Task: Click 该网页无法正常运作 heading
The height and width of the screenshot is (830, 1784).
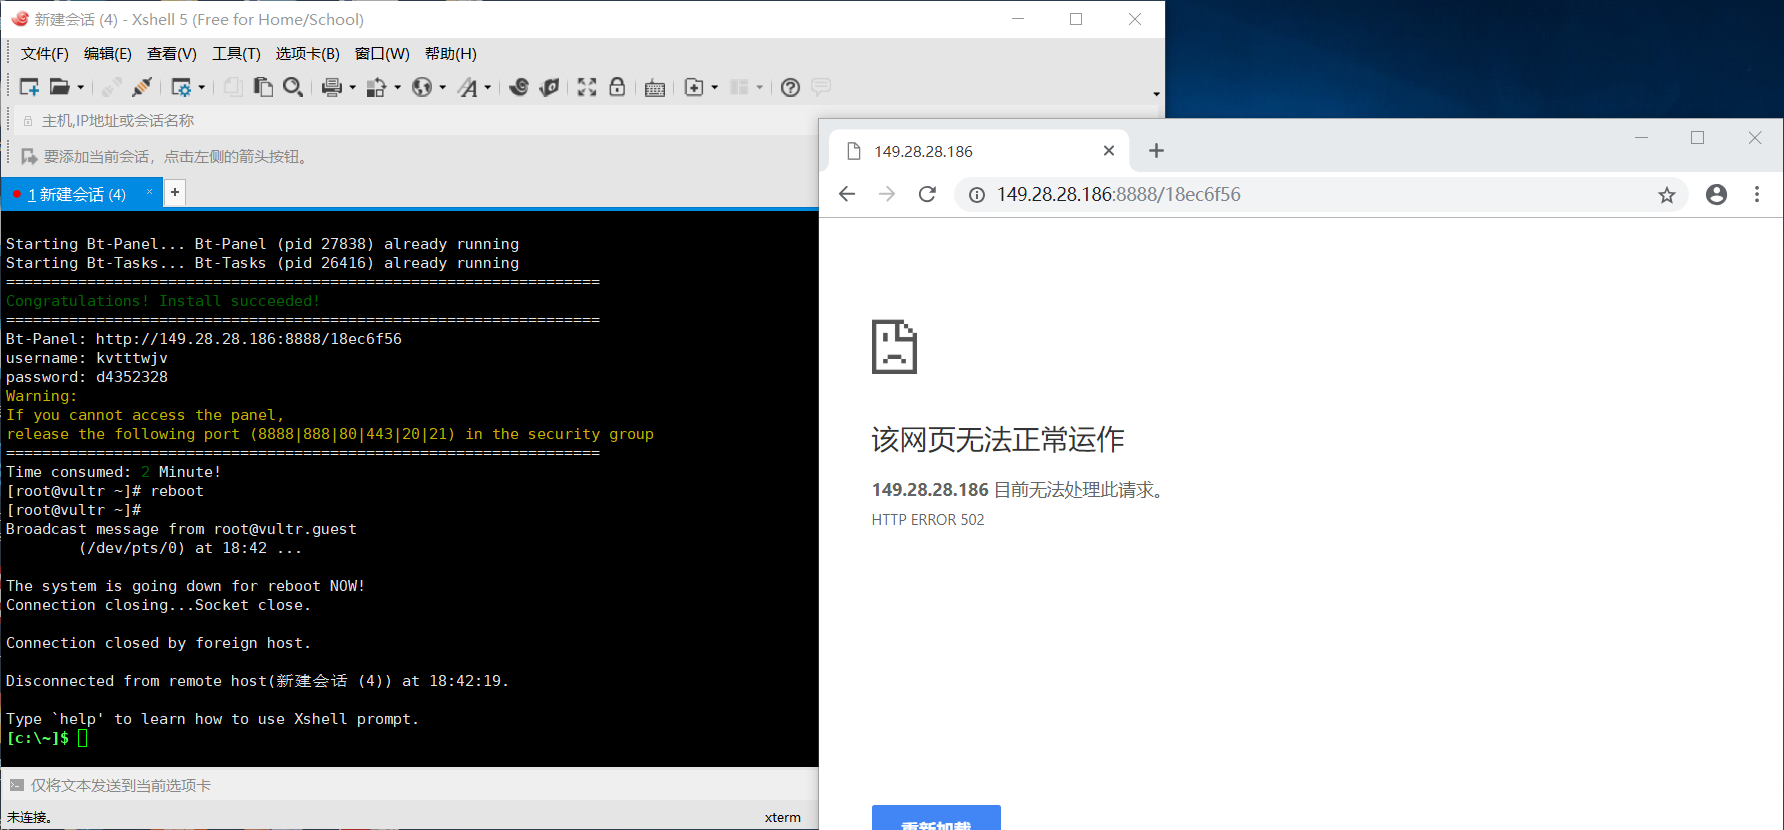Action: [998, 439]
